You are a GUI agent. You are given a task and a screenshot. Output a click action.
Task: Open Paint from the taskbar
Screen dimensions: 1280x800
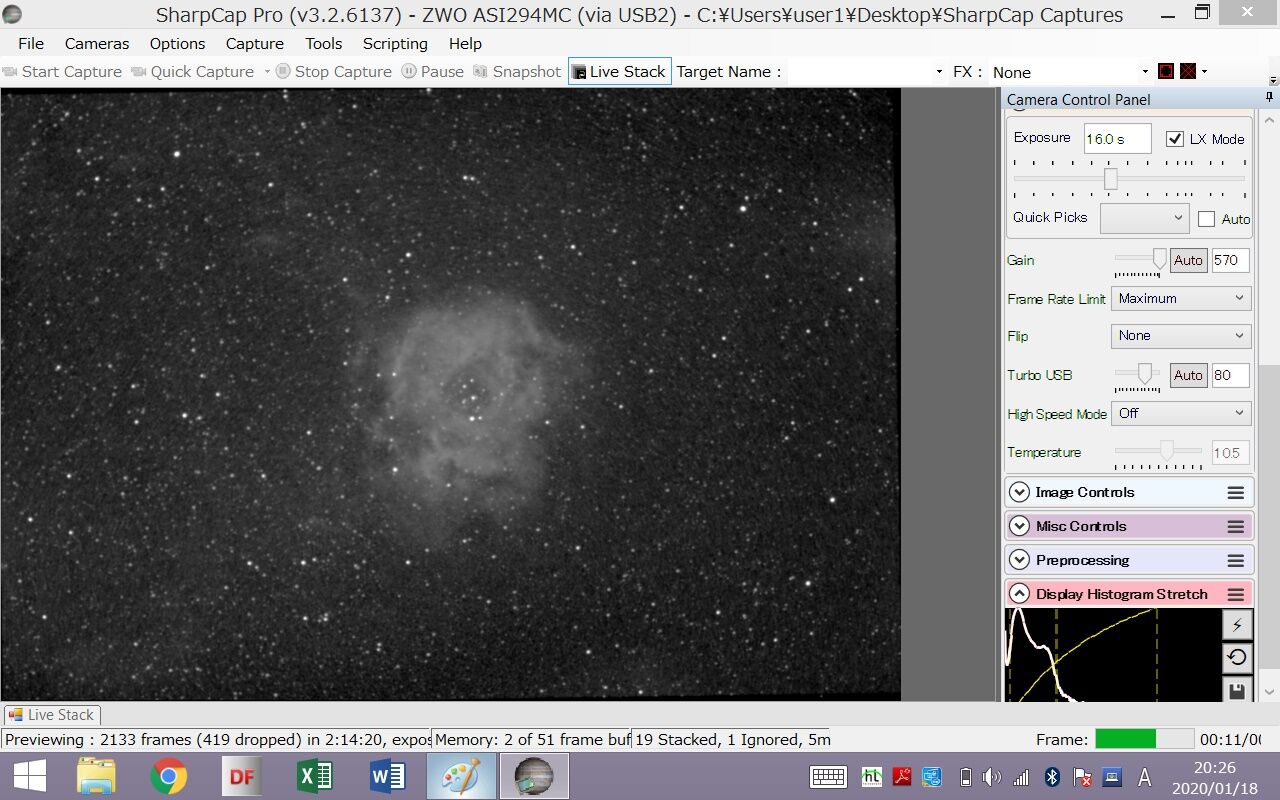461,777
